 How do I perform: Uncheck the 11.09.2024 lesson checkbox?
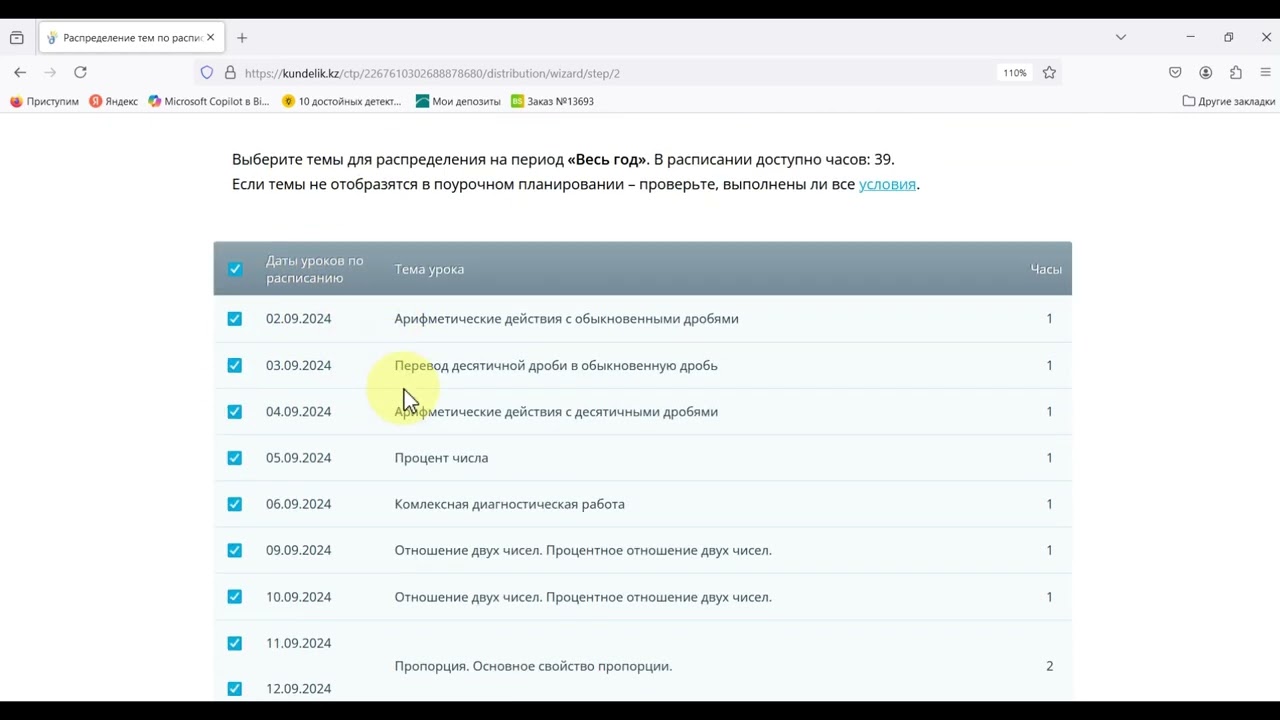pos(235,643)
